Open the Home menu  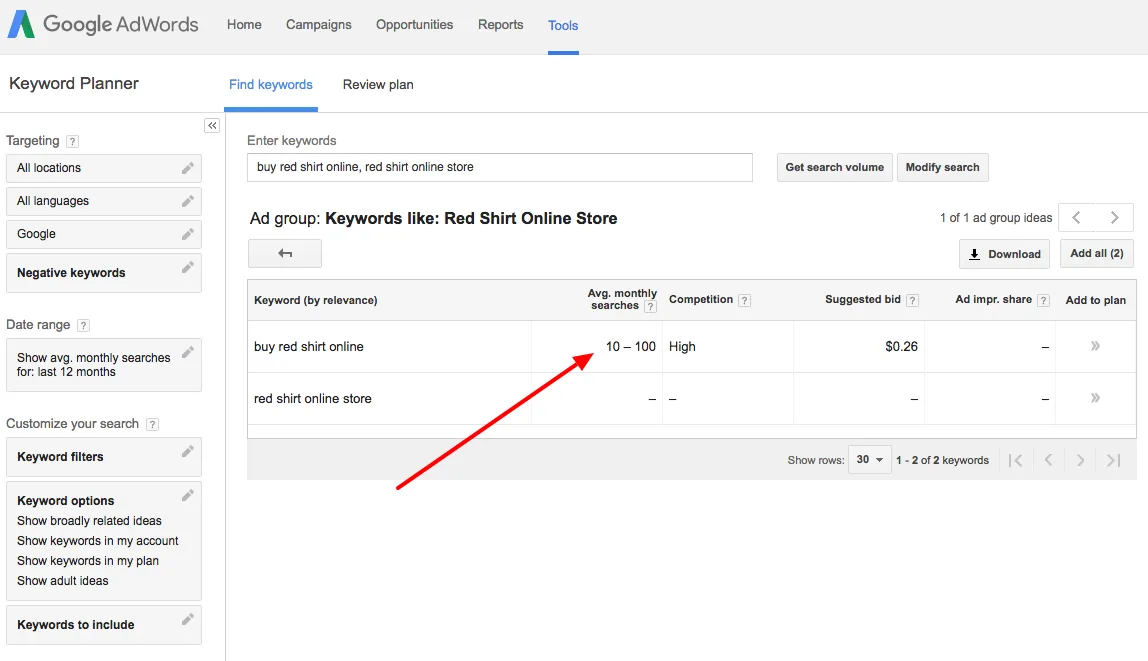click(x=244, y=24)
